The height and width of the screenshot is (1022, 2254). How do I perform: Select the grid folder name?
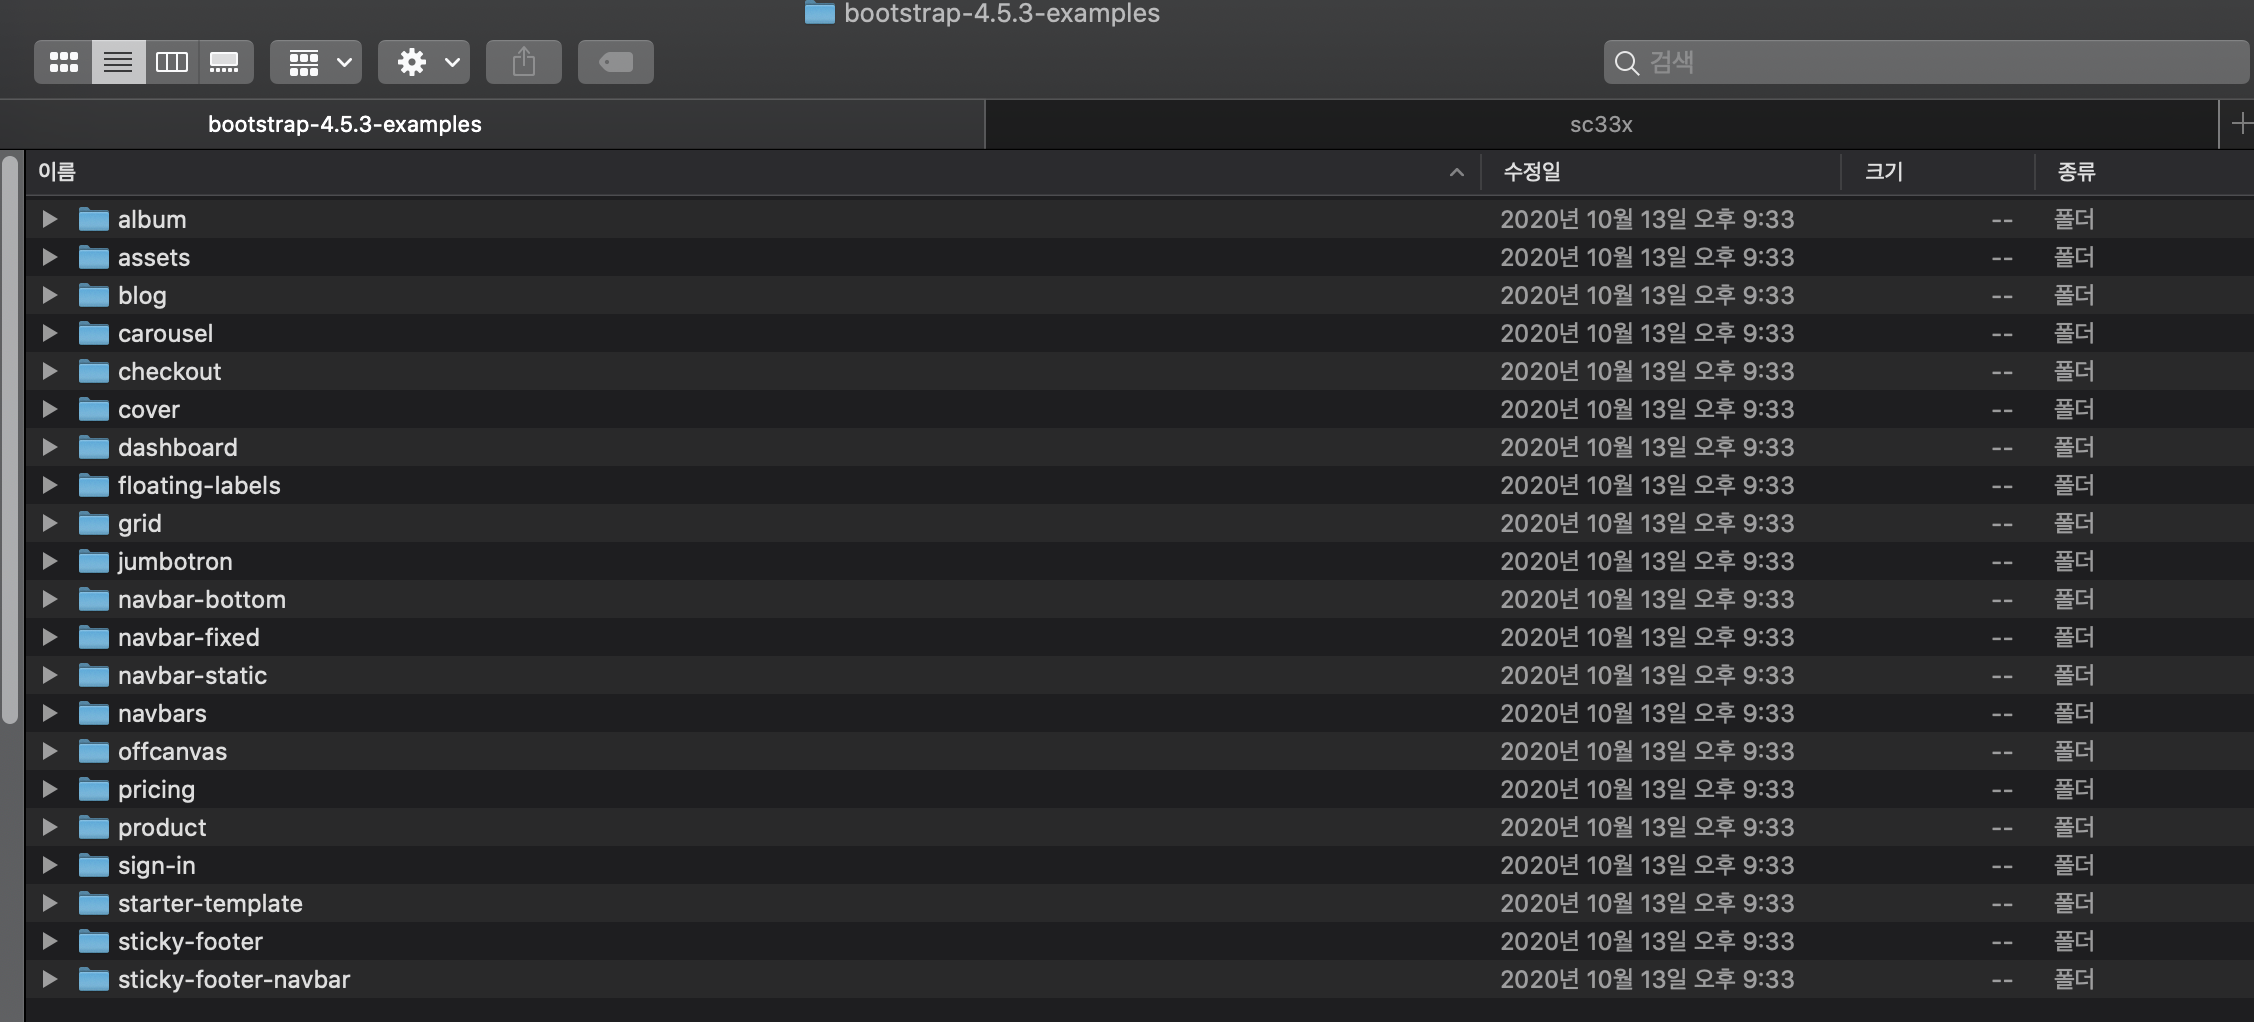[x=140, y=524]
